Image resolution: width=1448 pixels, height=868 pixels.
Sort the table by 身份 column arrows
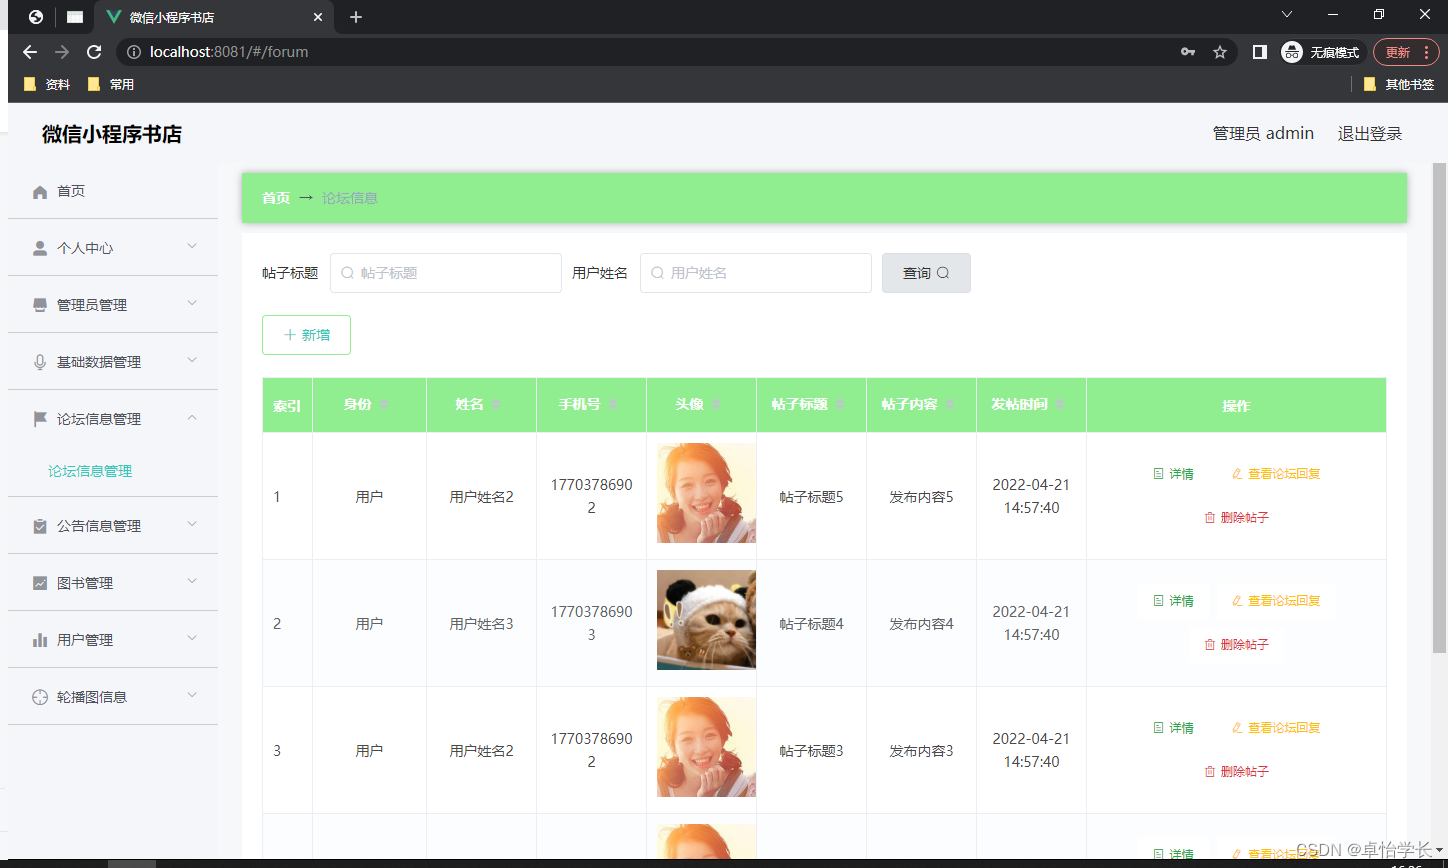384,404
